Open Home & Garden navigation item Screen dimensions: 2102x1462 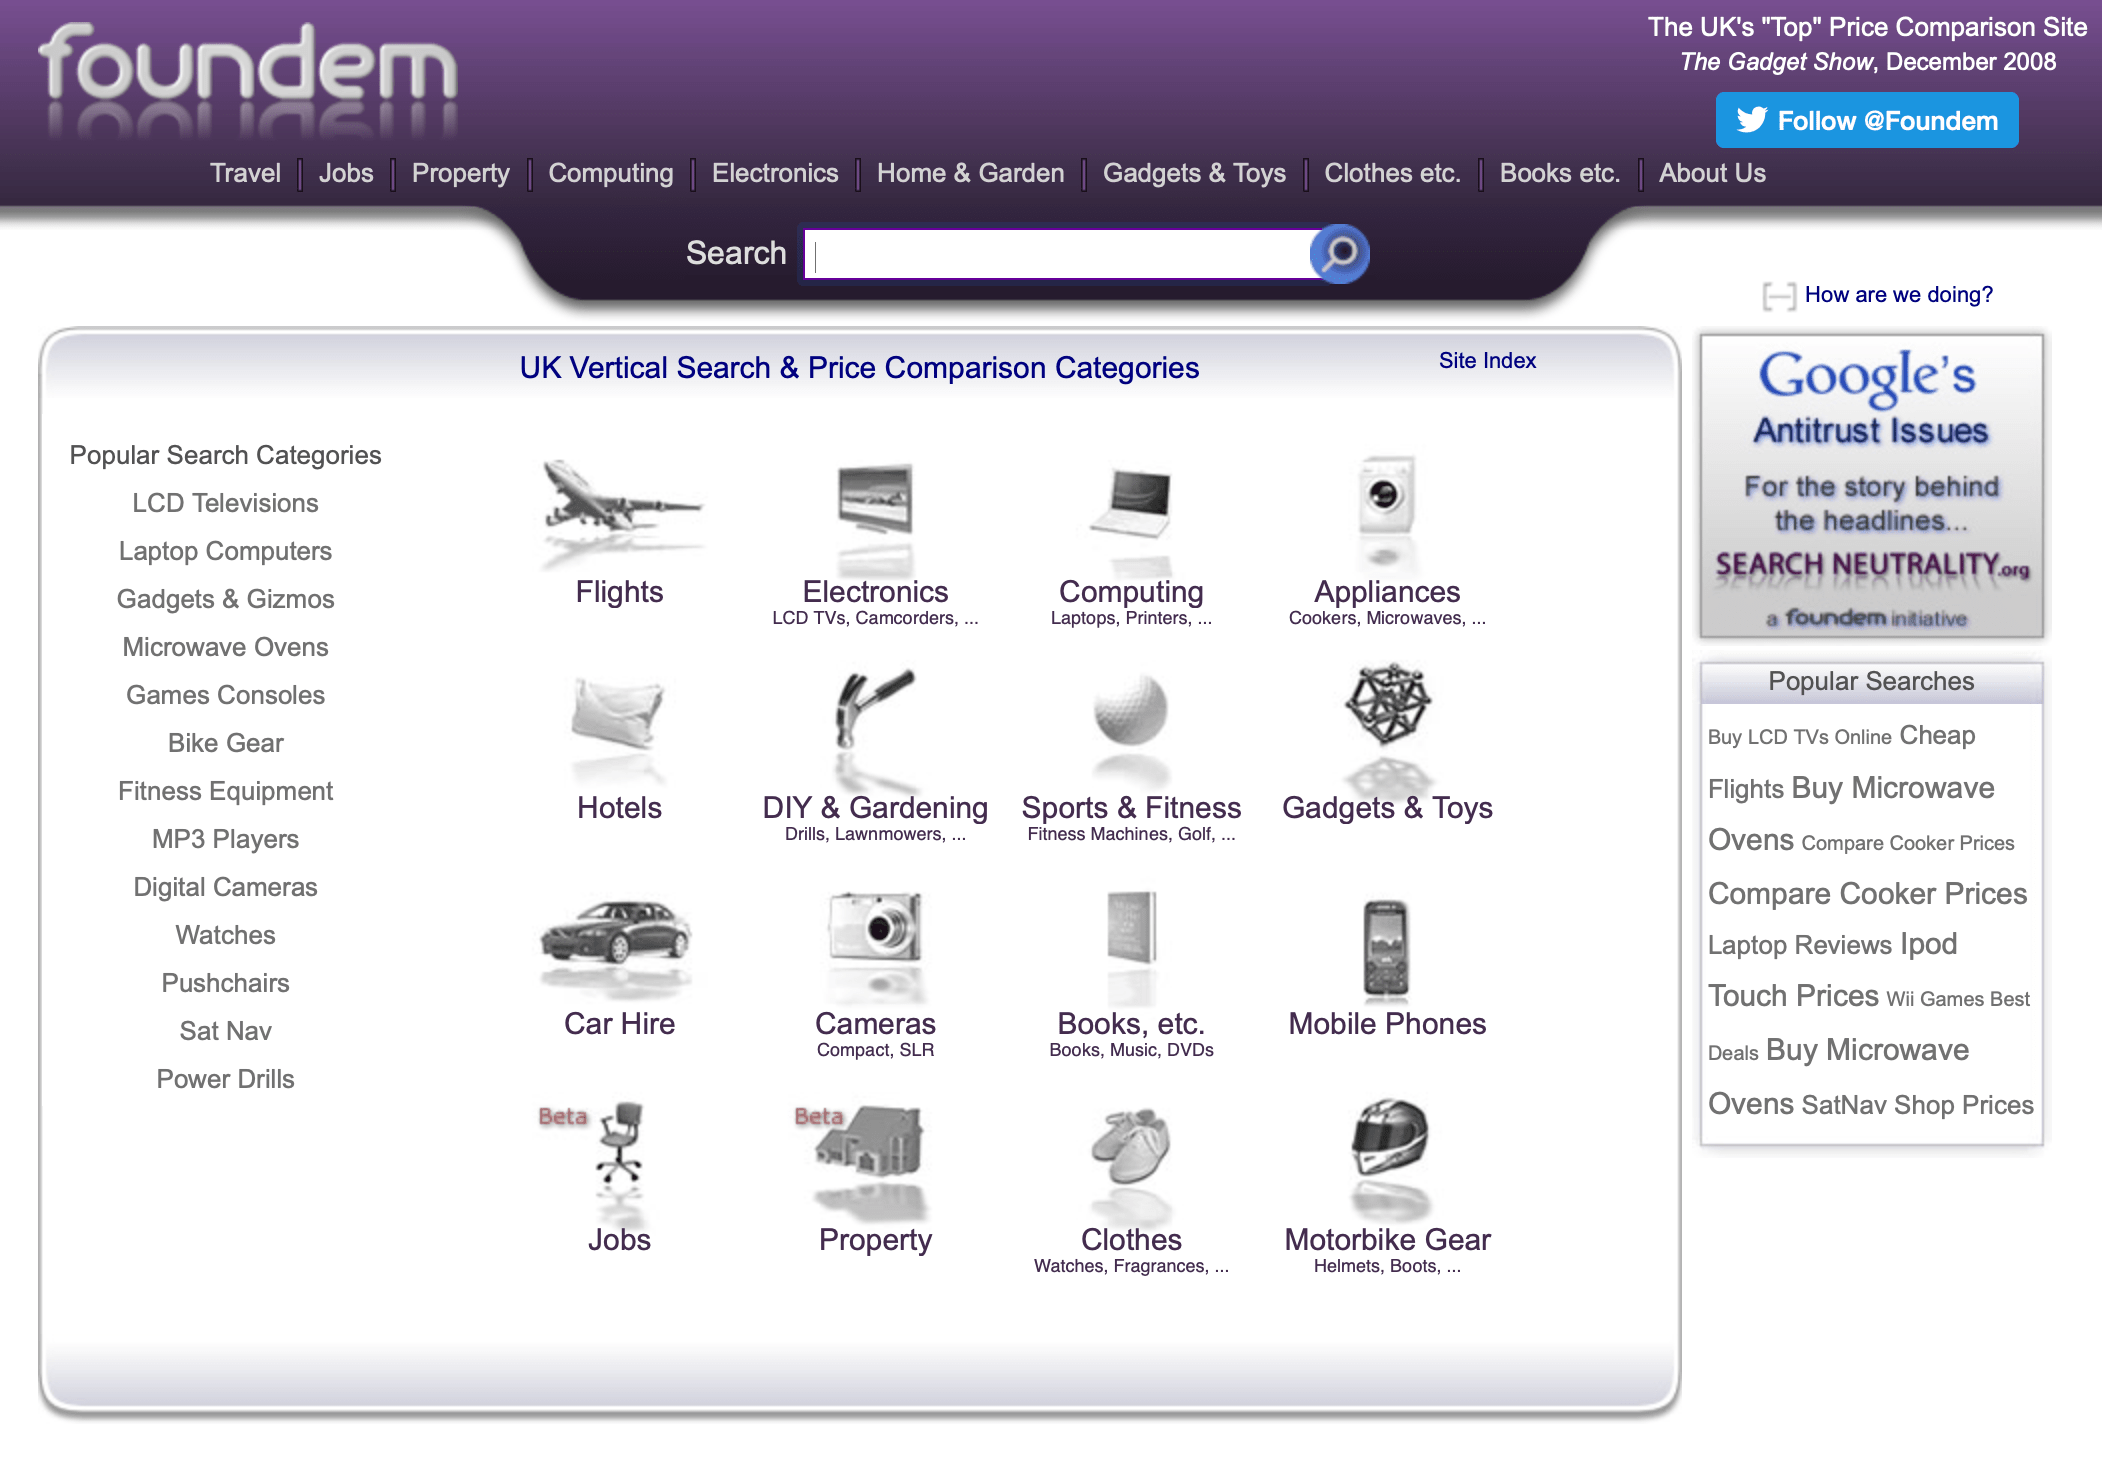tap(971, 173)
